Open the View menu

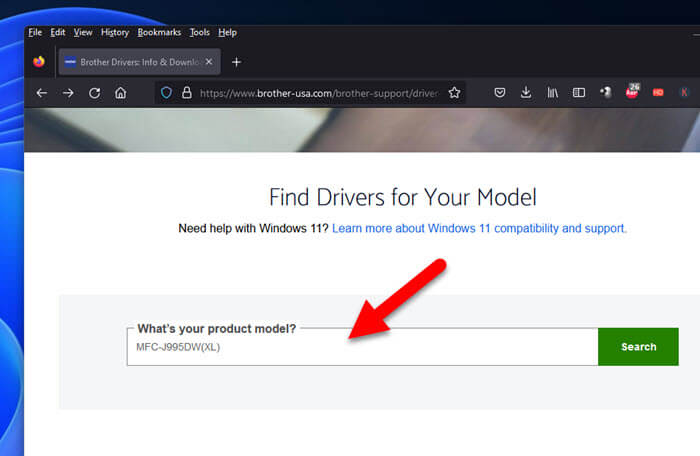click(x=83, y=33)
